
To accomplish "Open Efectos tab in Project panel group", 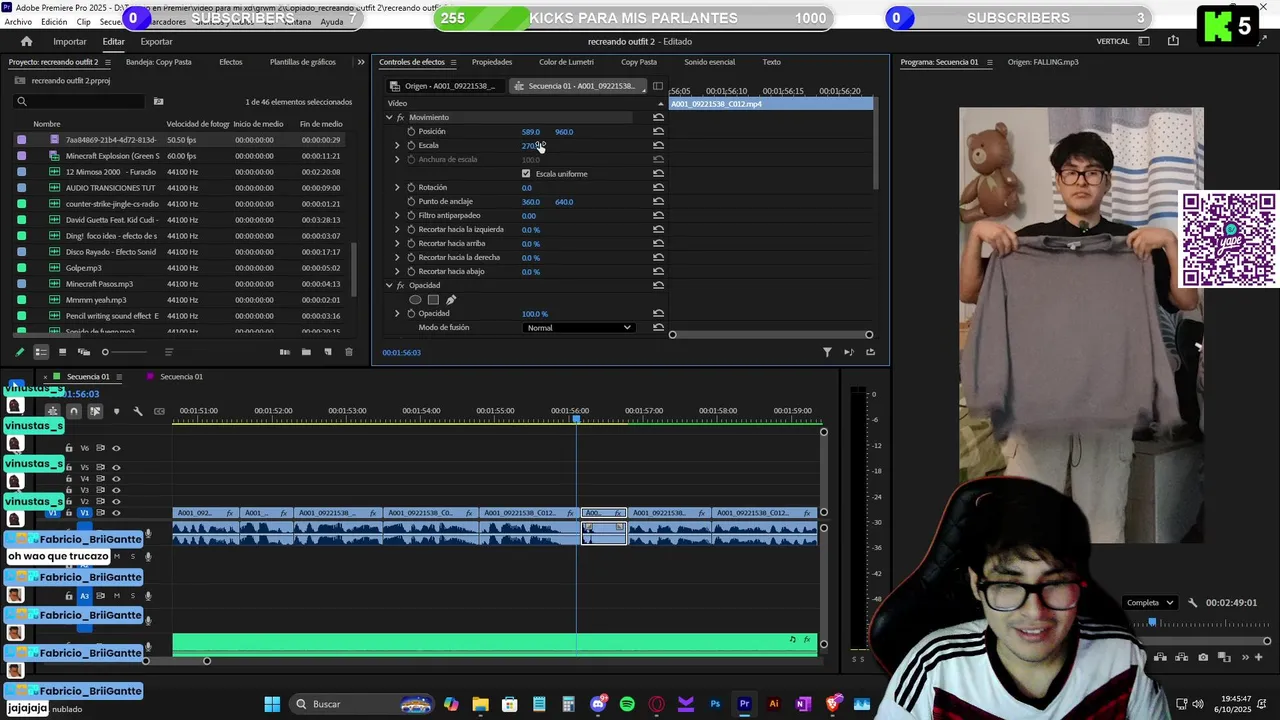I will point(231,62).
